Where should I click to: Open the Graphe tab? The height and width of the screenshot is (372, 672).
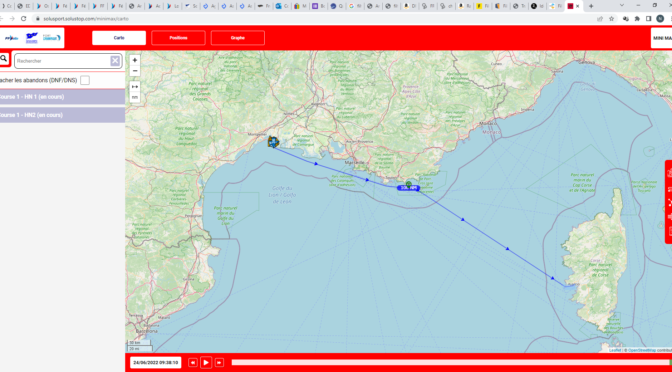pyautogui.click(x=237, y=38)
